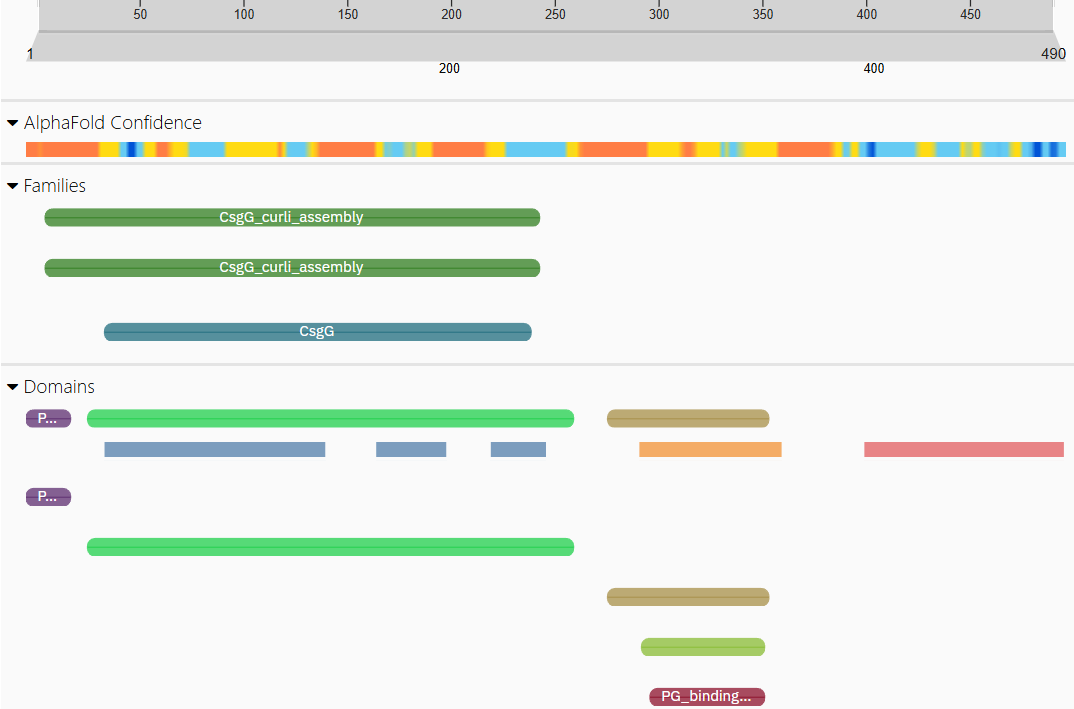Click ruler tick 150
Image resolution: width=1074 pixels, height=709 pixels.
(x=348, y=14)
